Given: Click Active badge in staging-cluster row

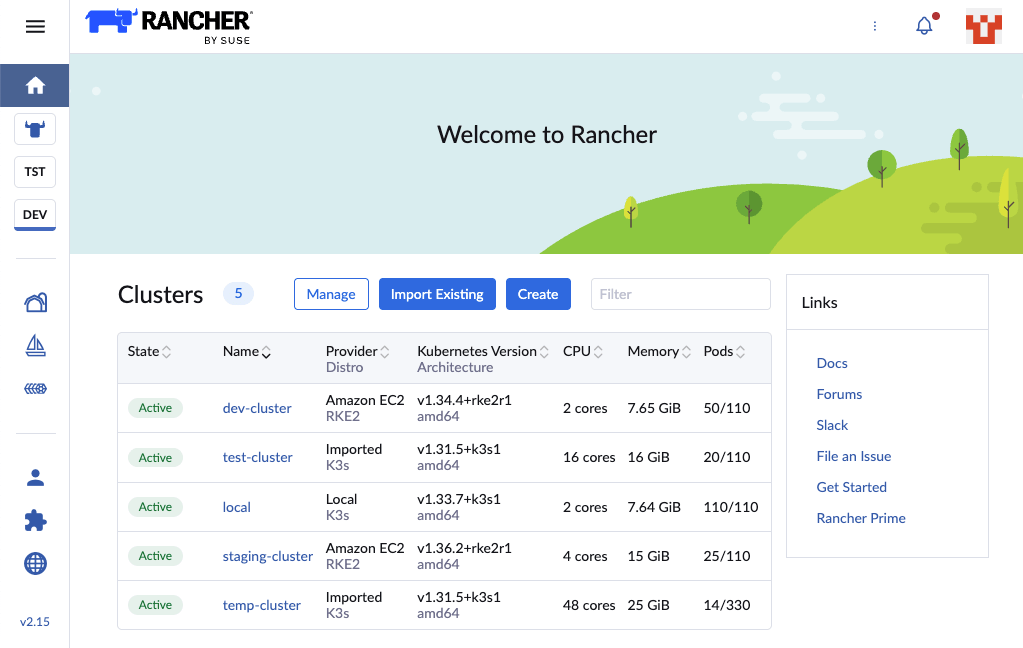Looking at the screenshot, I should point(155,556).
